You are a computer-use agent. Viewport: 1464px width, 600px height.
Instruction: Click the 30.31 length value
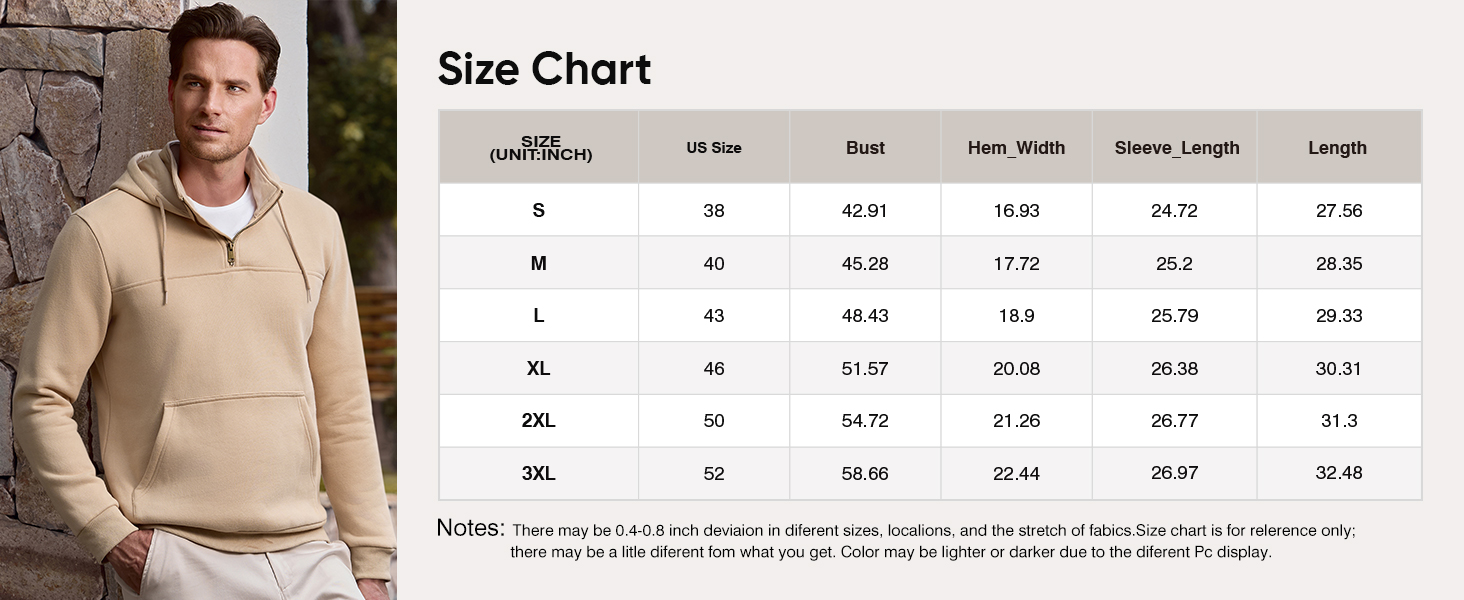pyautogui.click(x=1339, y=369)
